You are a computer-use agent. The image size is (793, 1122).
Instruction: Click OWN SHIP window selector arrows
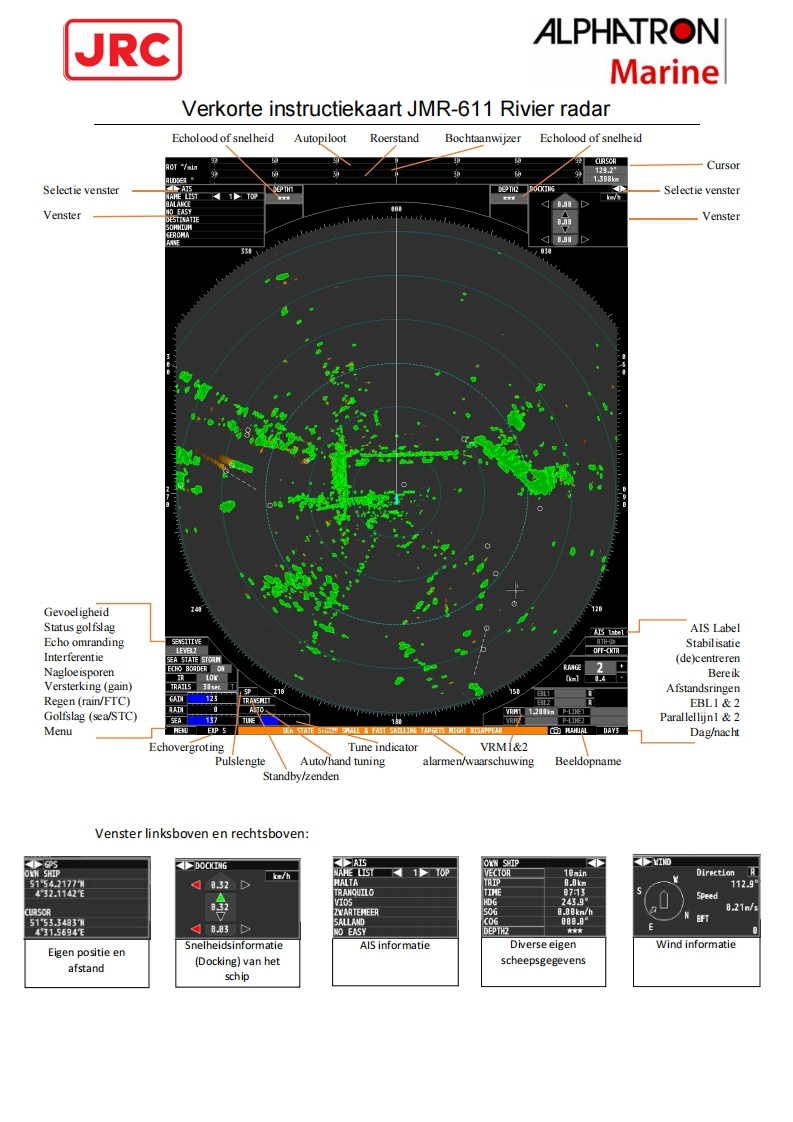pos(596,863)
